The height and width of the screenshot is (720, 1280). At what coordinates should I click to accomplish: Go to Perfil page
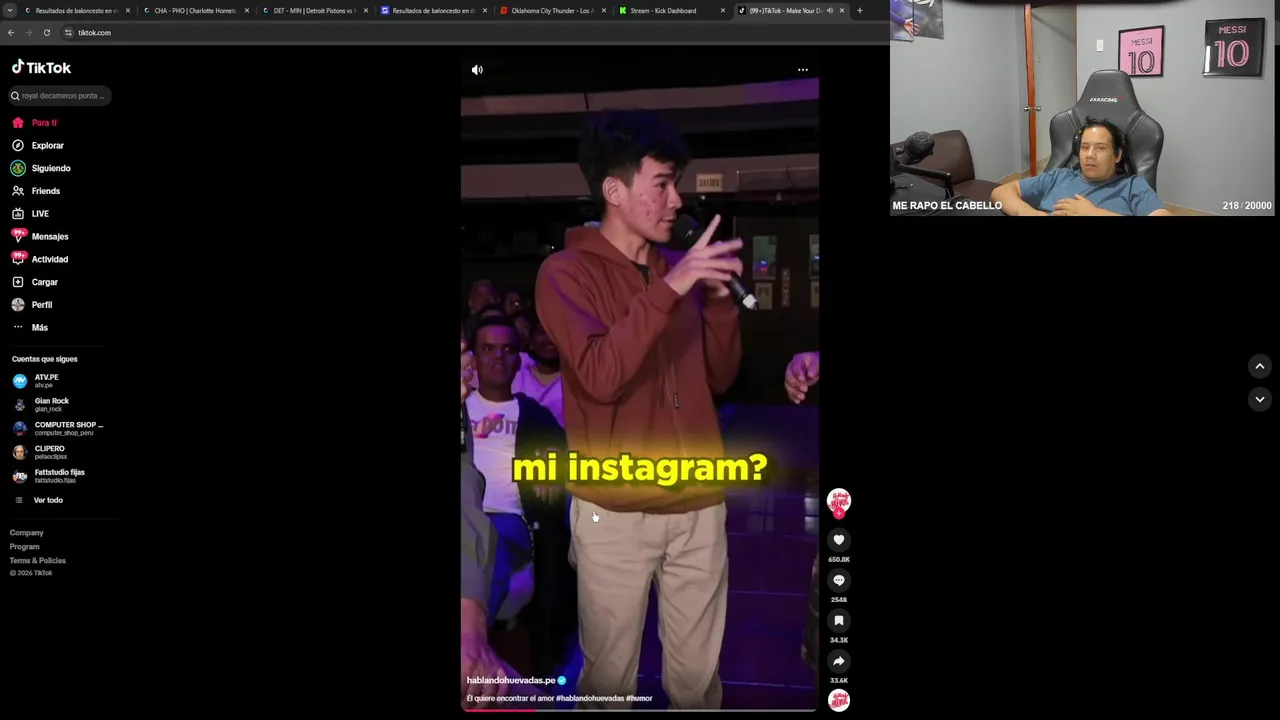click(x=32, y=305)
